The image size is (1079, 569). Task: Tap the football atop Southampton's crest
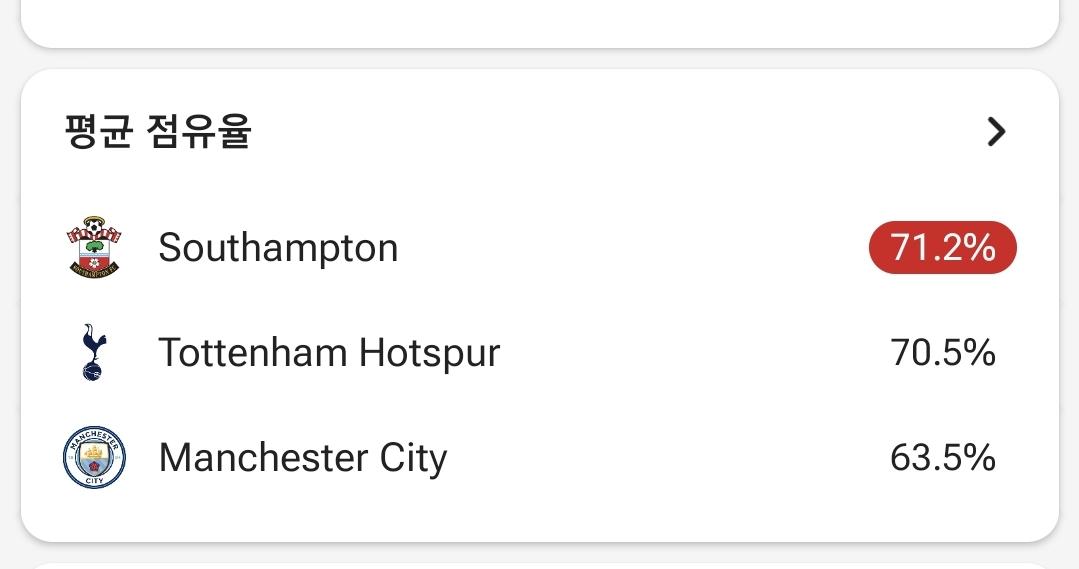click(x=94, y=226)
